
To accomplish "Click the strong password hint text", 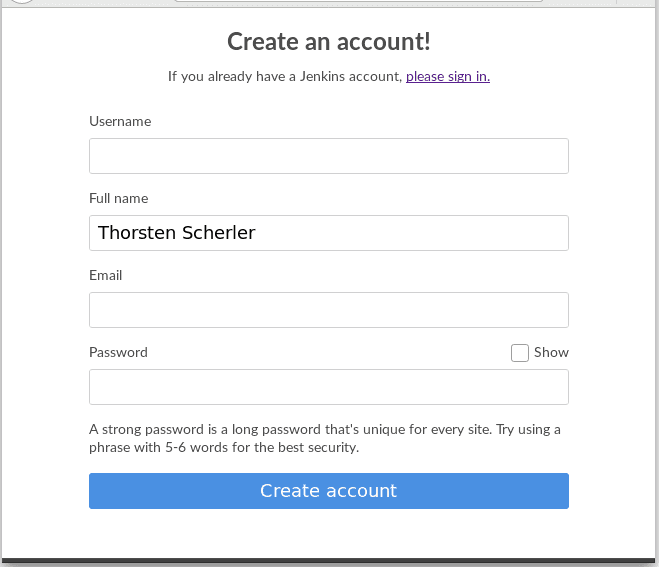I will (x=324, y=438).
